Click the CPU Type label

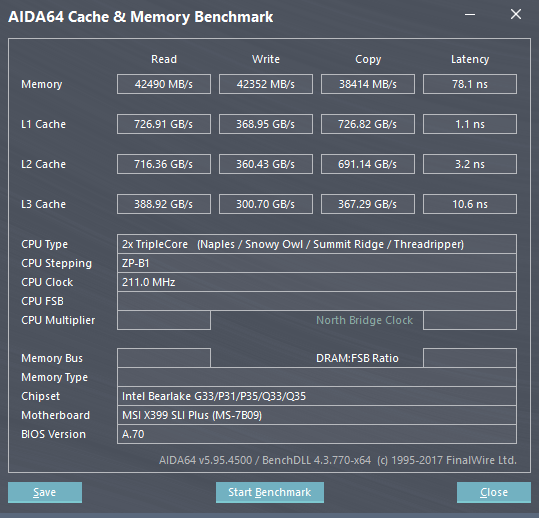point(45,244)
